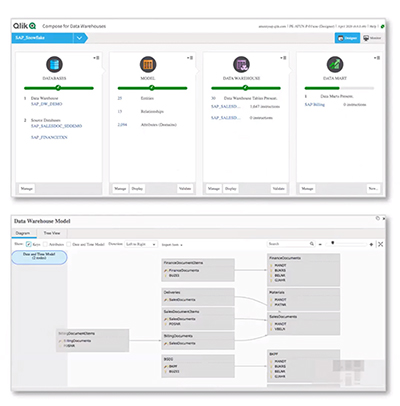Open the Databases panel options menu
The height and width of the screenshot is (406, 400).
pyautogui.click(x=96, y=58)
